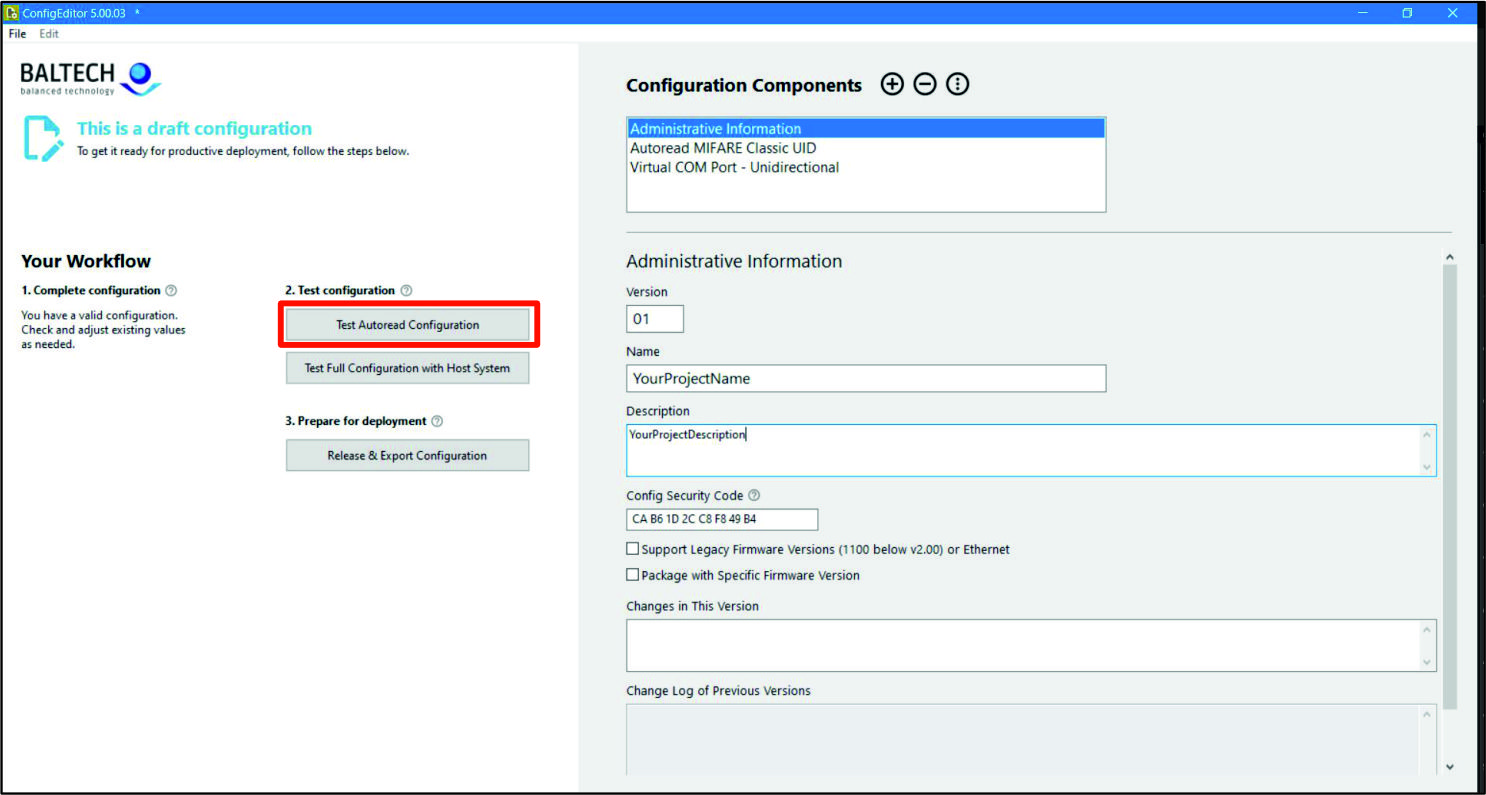This screenshot has width=1486, height=795.
Task: Open help icon next to Complete configuration
Action: [171, 291]
